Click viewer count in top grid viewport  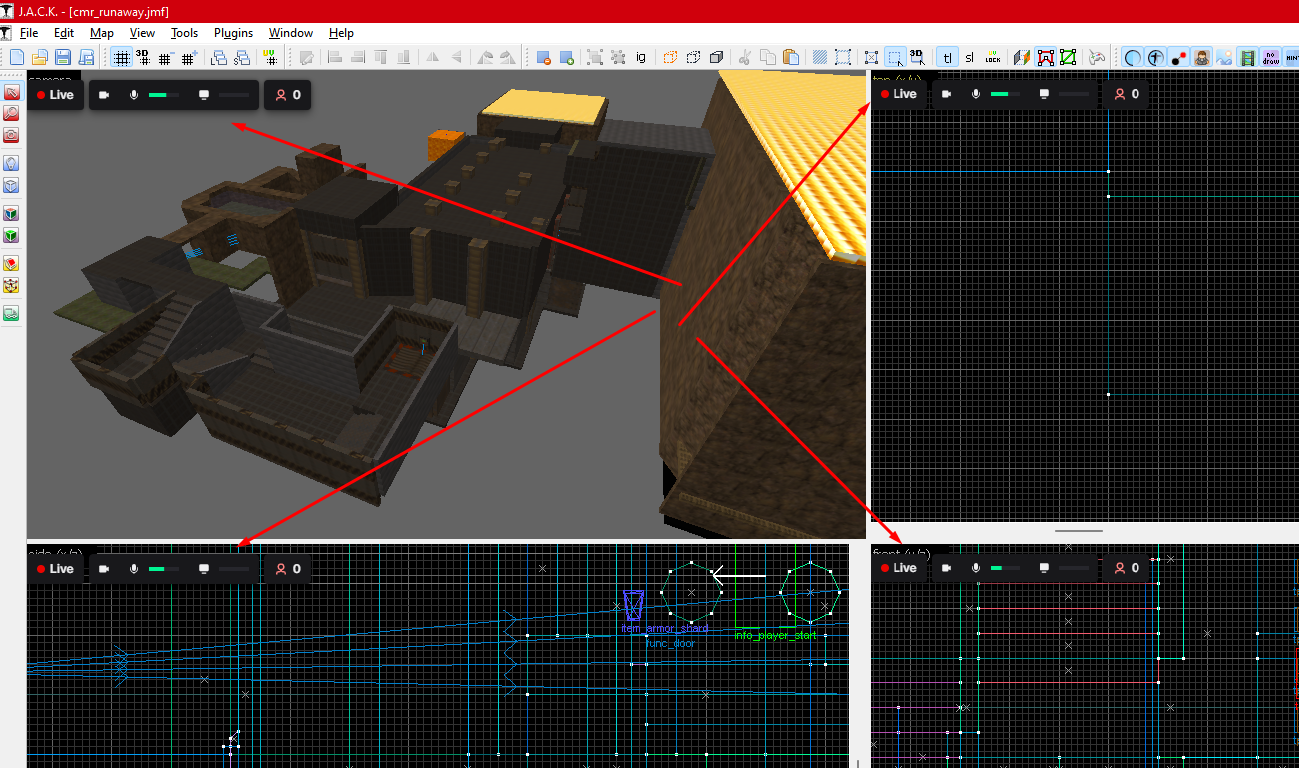[1127, 94]
